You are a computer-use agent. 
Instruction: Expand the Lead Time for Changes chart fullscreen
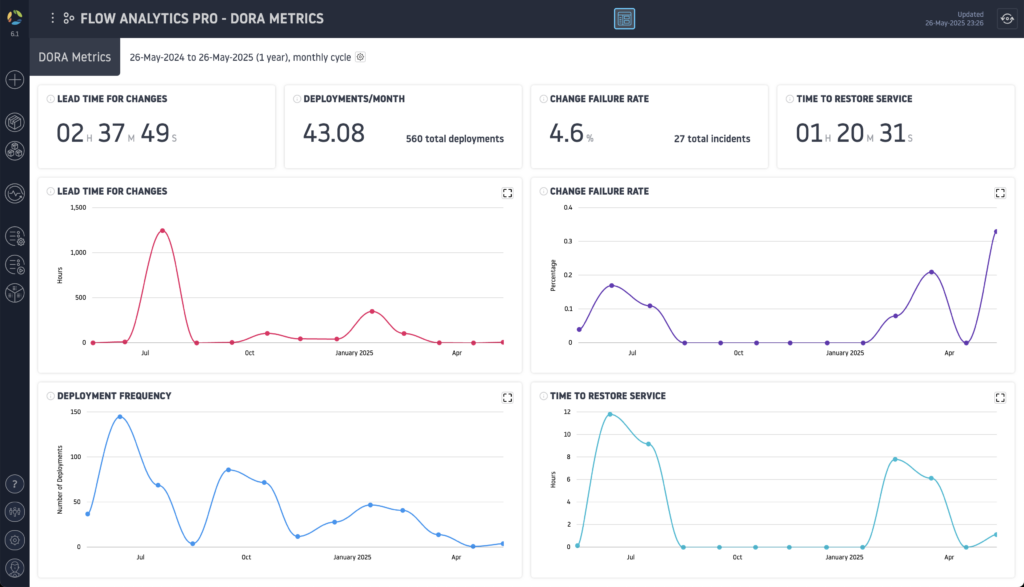tap(507, 193)
